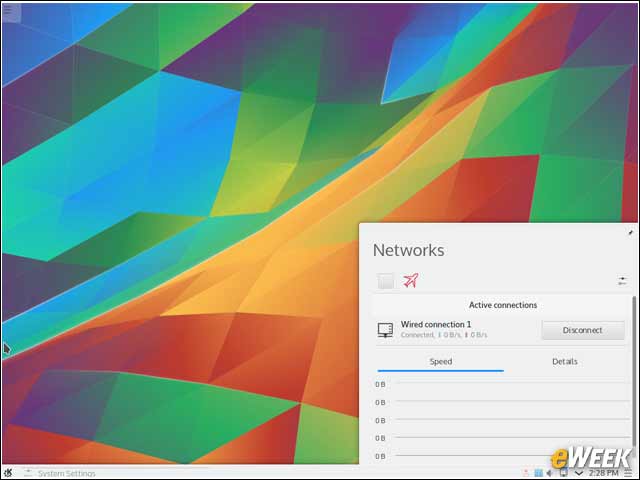The width and height of the screenshot is (640, 480).
Task: Toggle airplane mode in Networks
Action: [411, 280]
